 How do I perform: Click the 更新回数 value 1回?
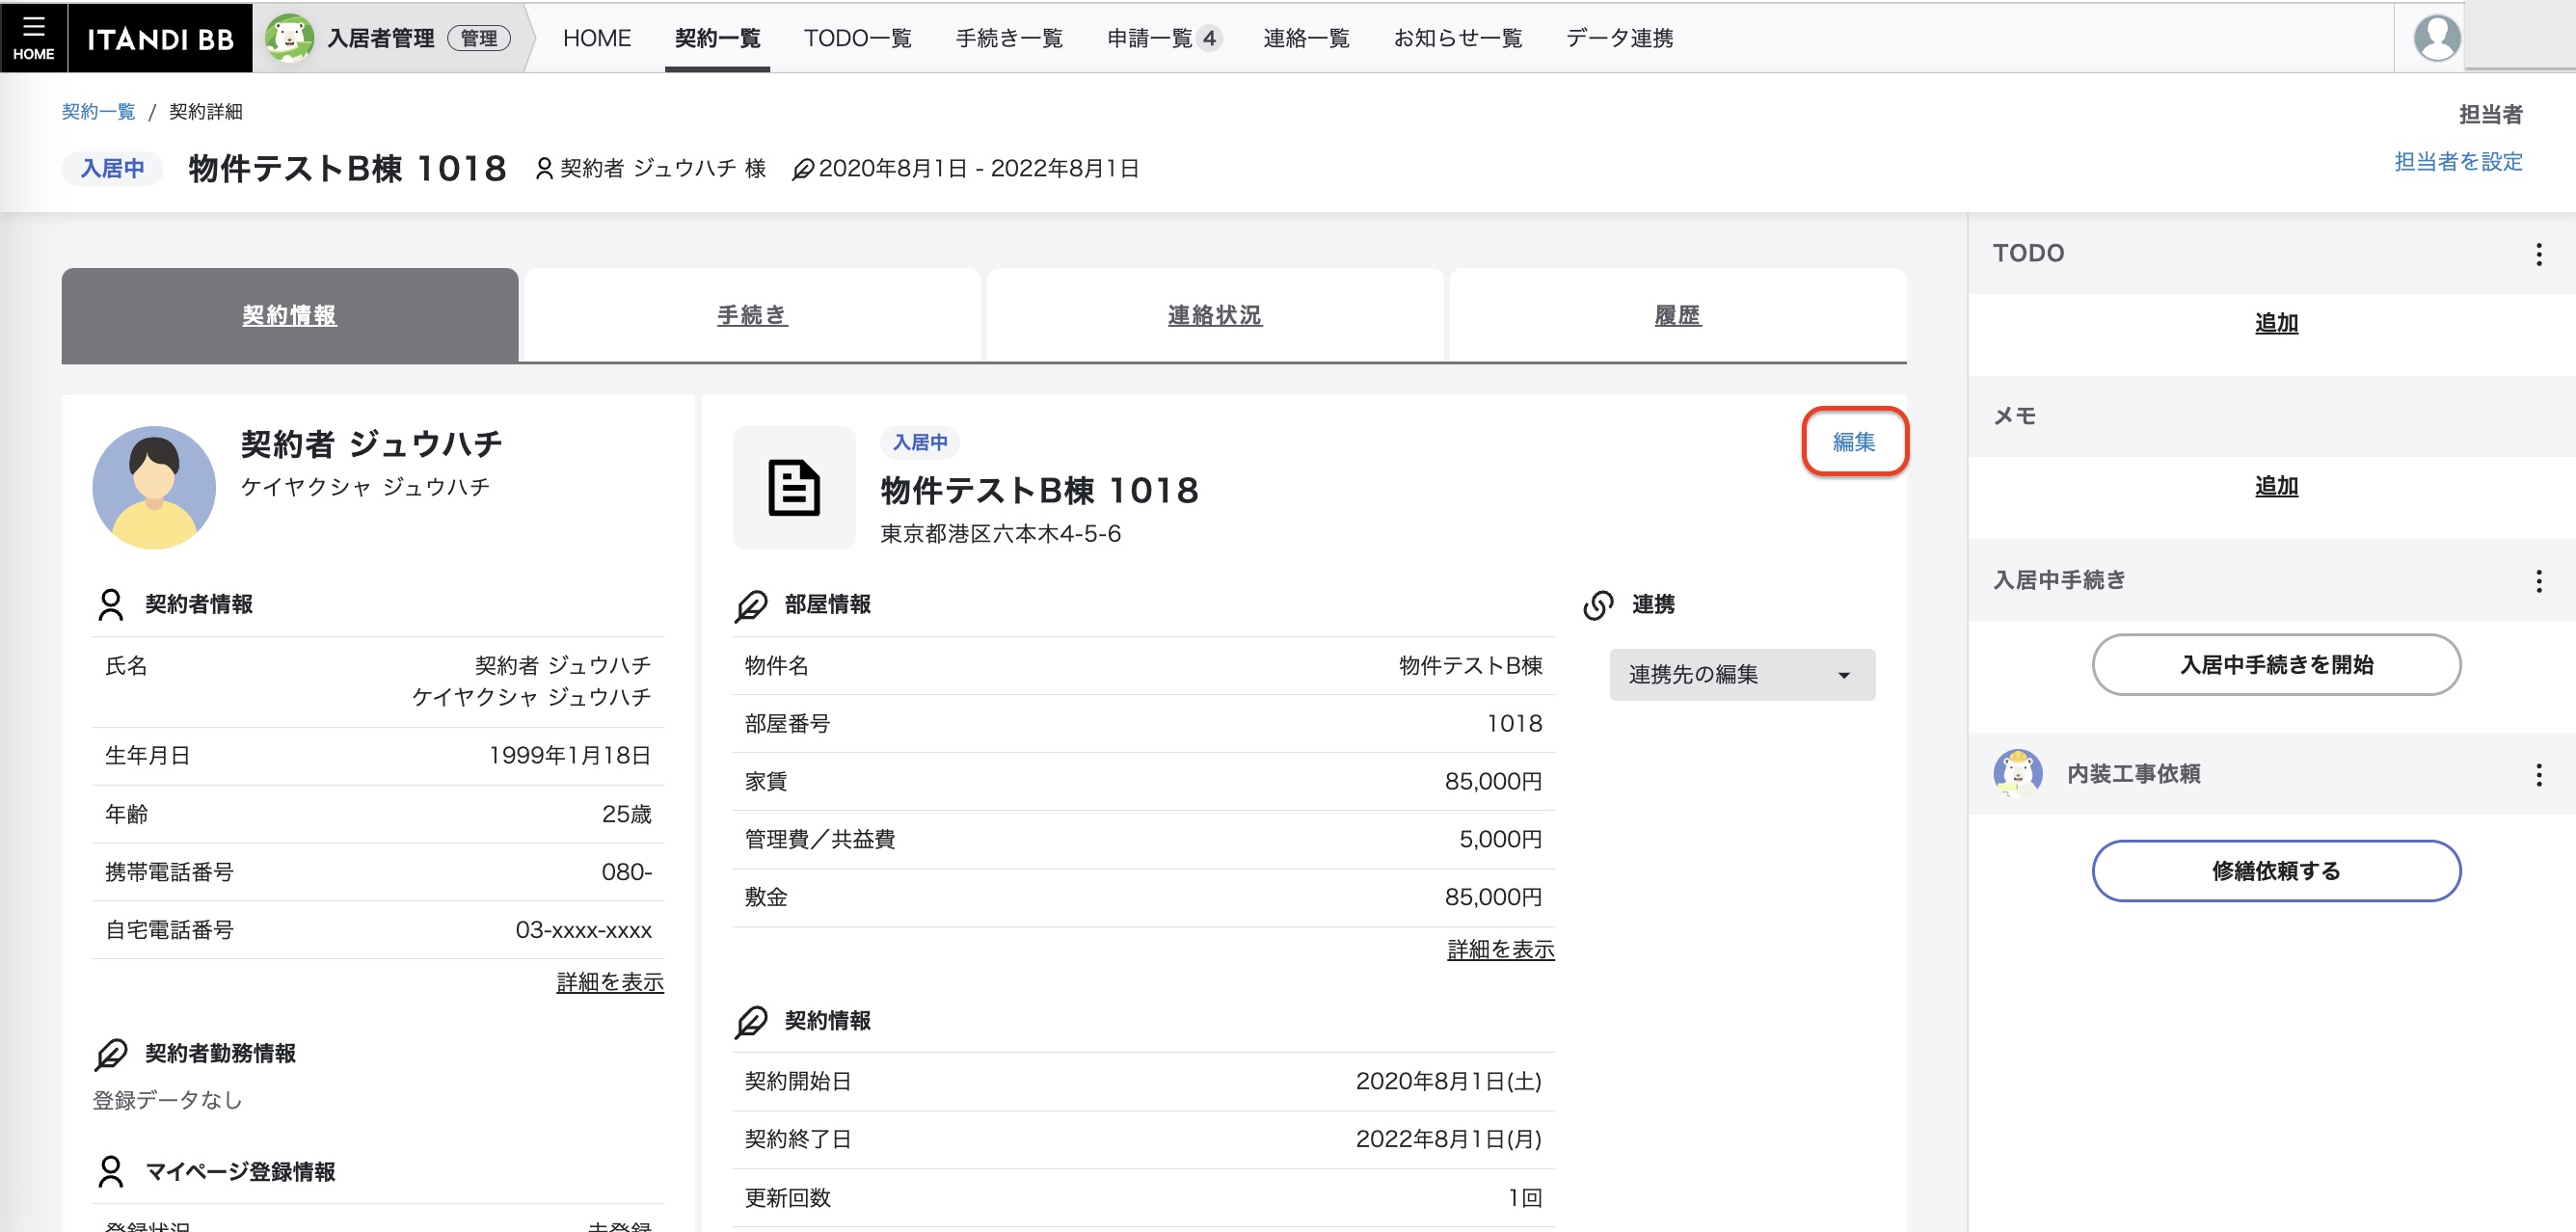(1525, 1198)
